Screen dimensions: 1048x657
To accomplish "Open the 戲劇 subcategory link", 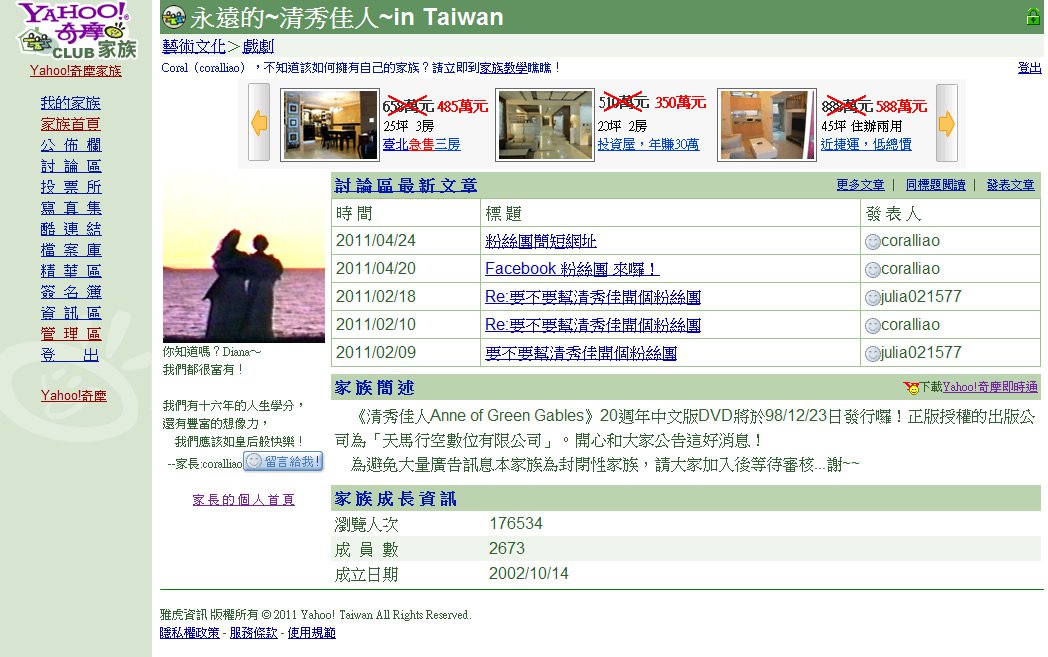I will point(258,46).
